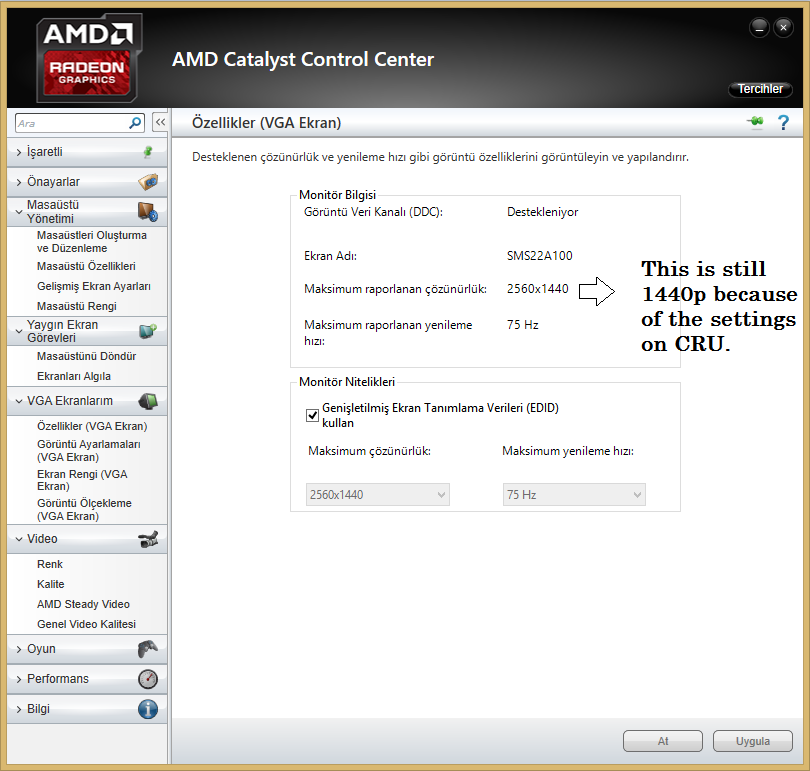Open the Maksimum çözünürlük 2560x1440 dropdown

coord(378,495)
